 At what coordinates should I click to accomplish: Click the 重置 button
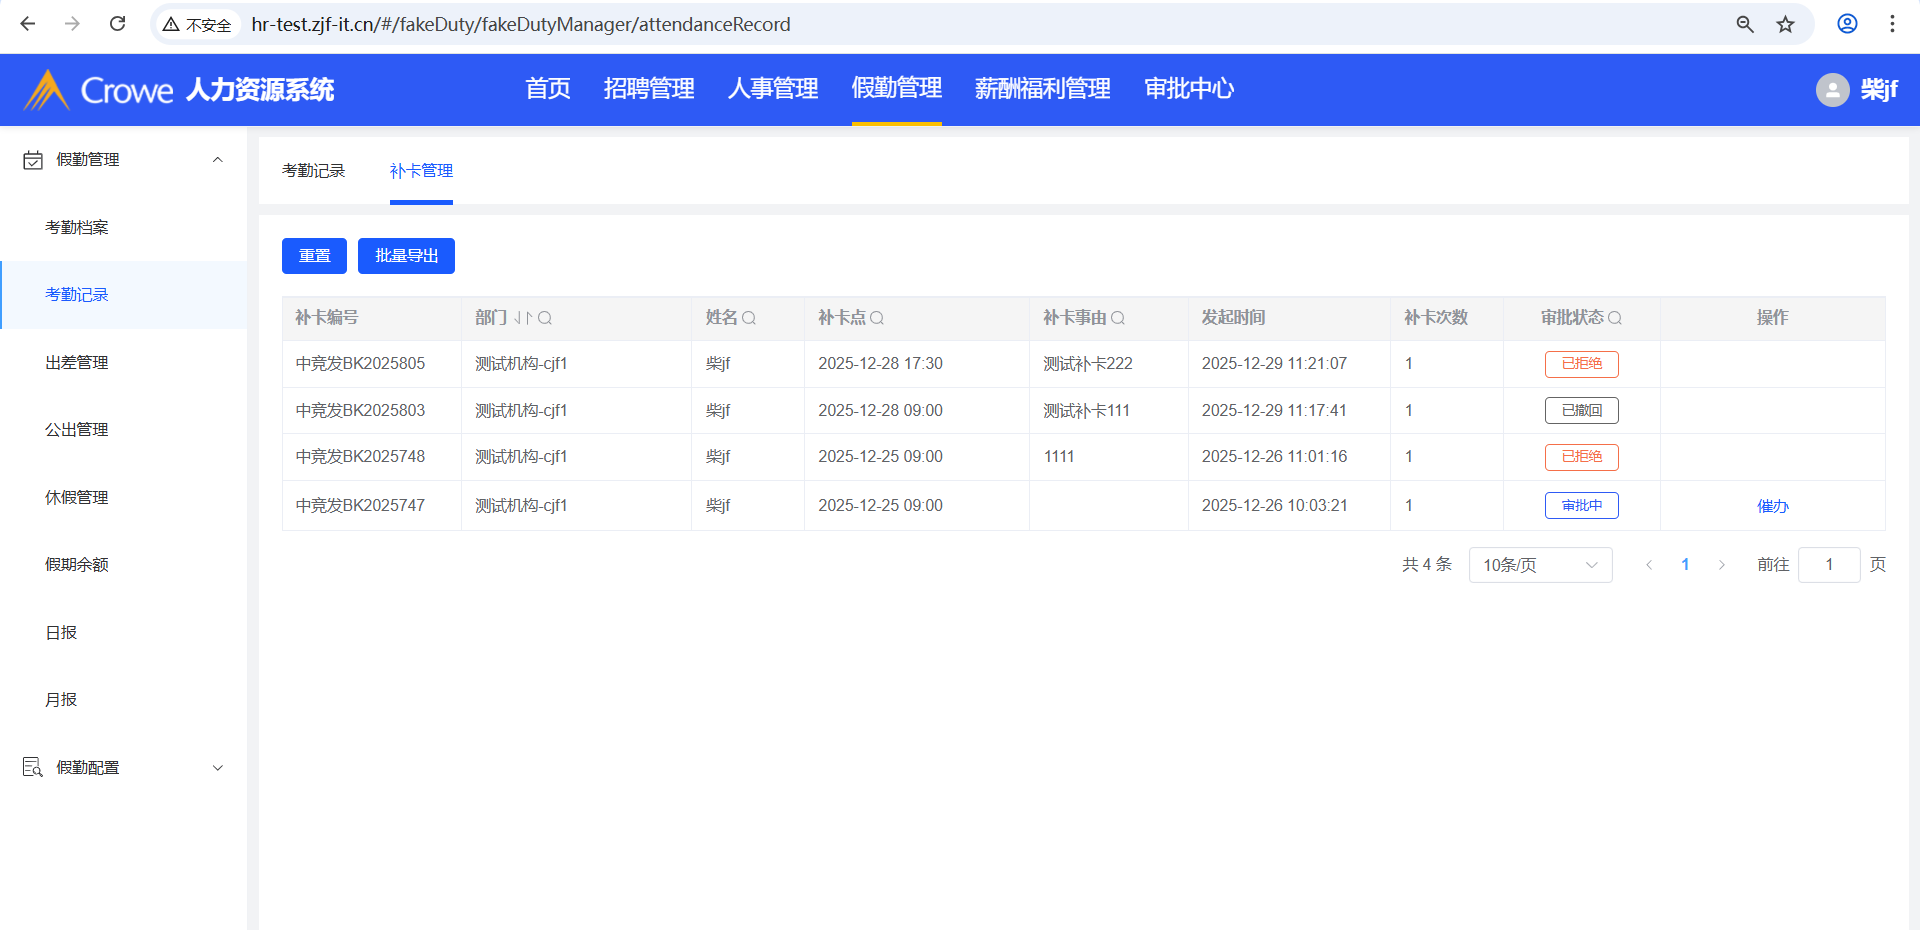click(x=314, y=256)
